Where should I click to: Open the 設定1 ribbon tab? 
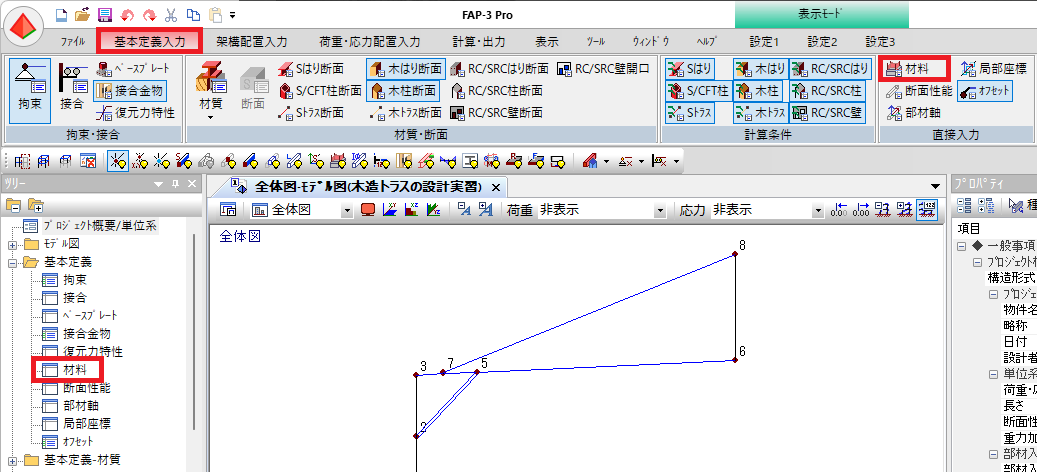[764, 42]
